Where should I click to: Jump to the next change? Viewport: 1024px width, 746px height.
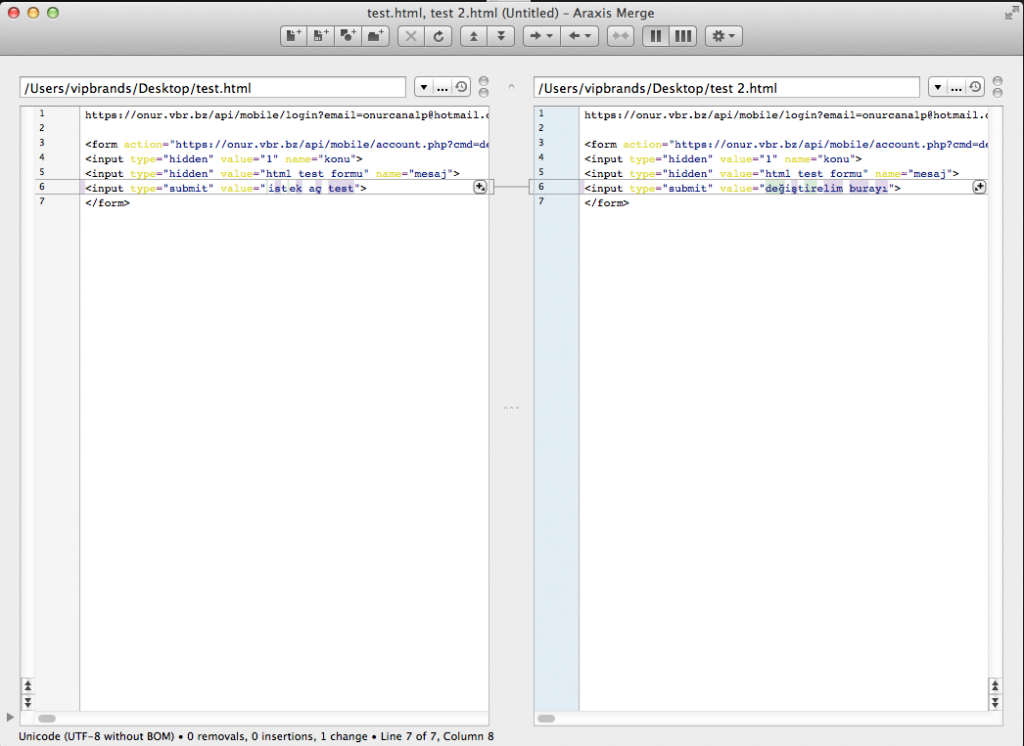(x=501, y=36)
